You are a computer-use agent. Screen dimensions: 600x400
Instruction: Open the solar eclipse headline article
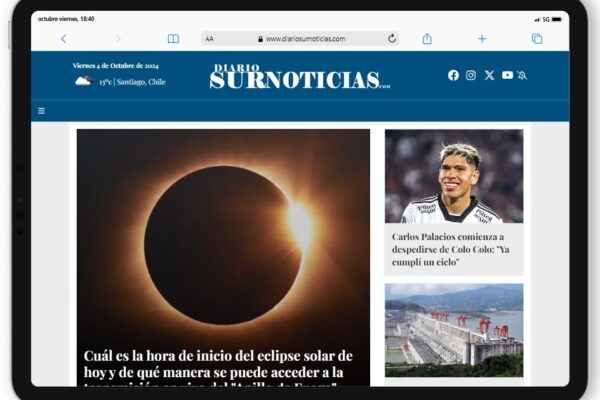pos(218,367)
